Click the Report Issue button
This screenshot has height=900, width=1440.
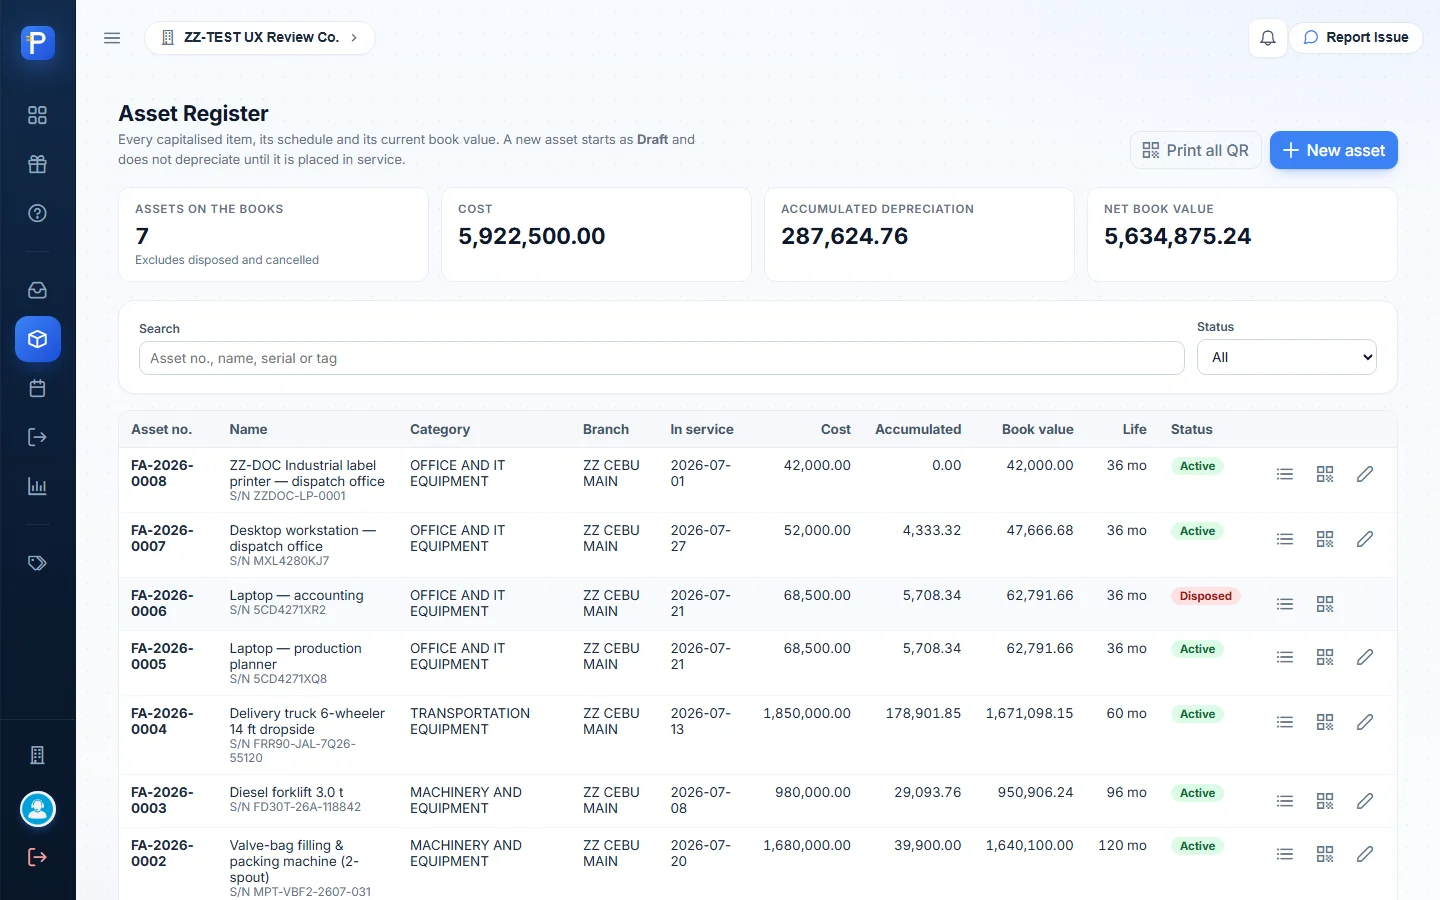(1355, 38)
